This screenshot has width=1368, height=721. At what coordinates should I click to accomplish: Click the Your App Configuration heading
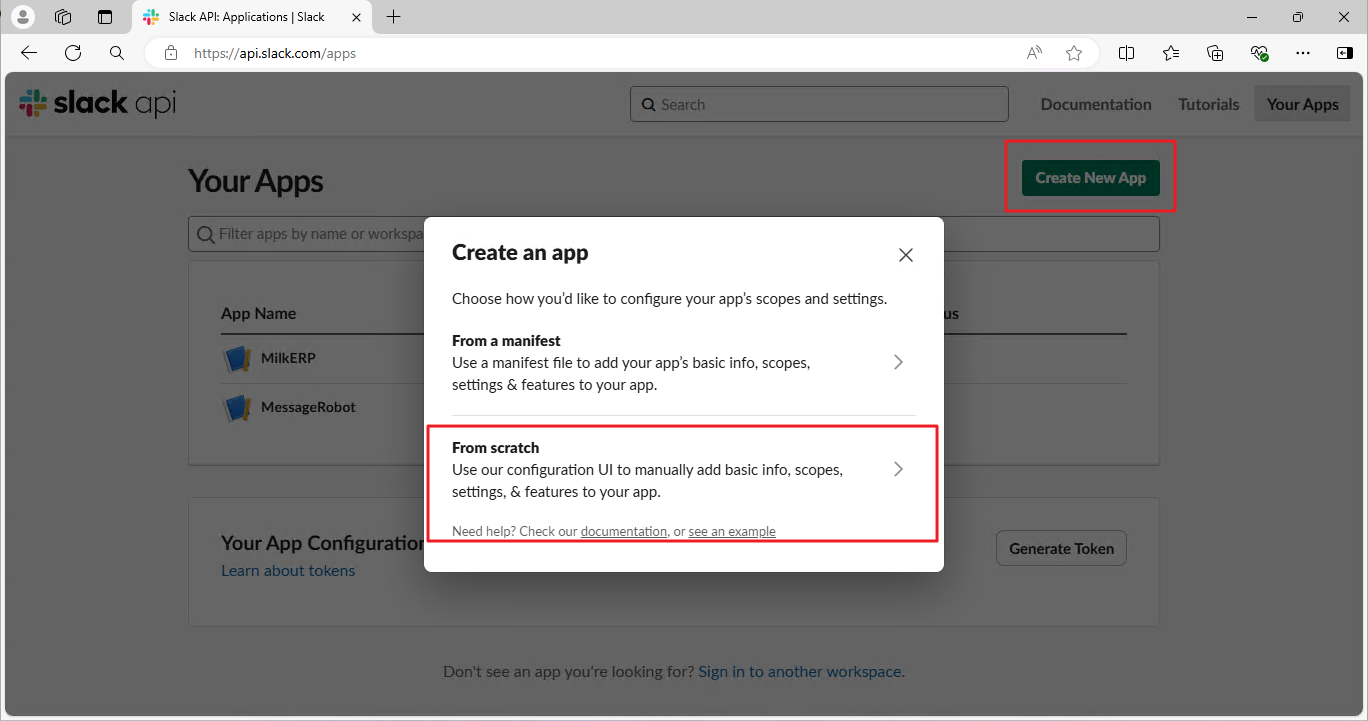point(322,543)
